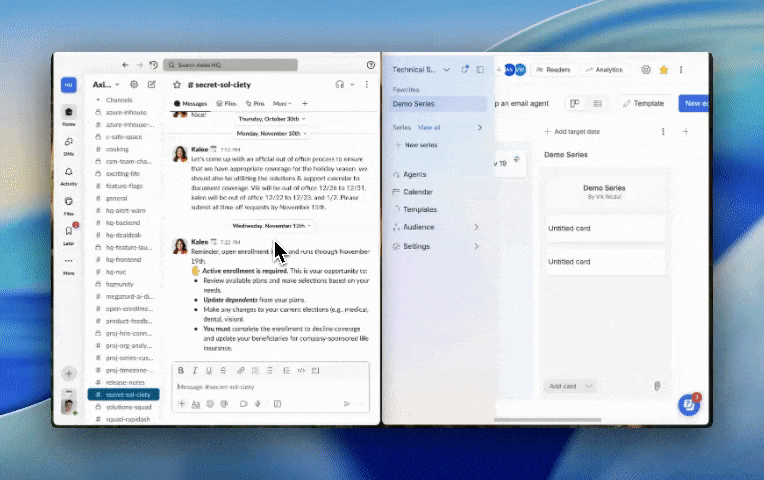Open the Slack history clock icon
Viewport: 764px width, 480px height.
pos(153,64)
